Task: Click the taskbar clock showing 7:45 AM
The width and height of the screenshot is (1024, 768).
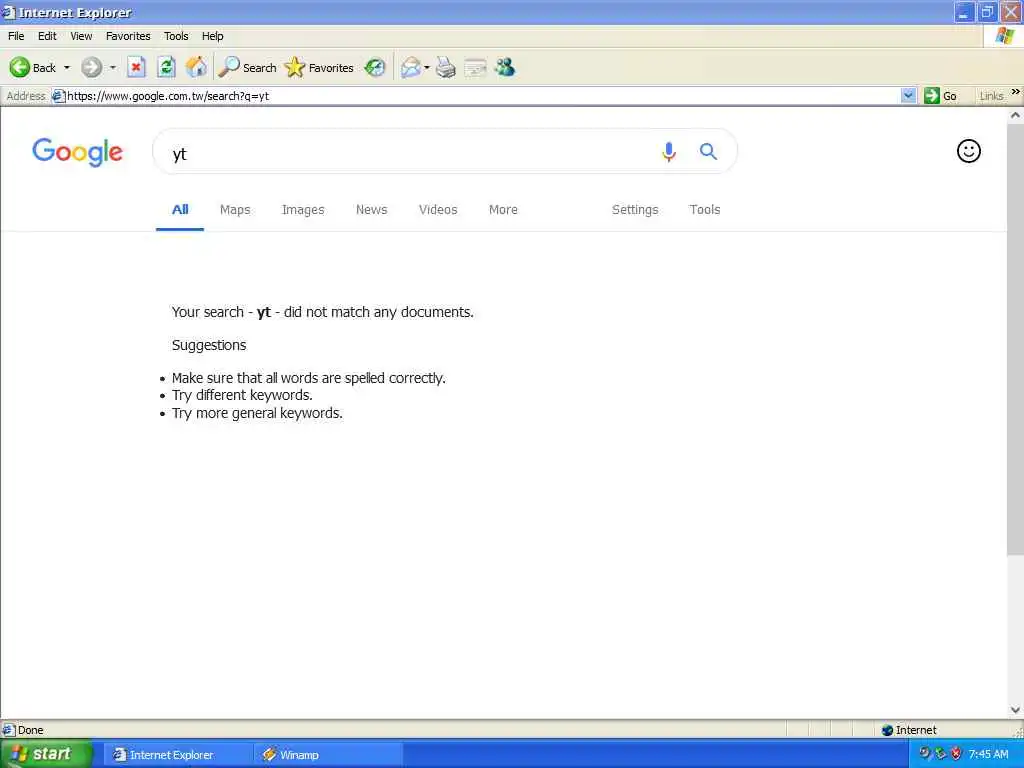Action: point(989,754)
